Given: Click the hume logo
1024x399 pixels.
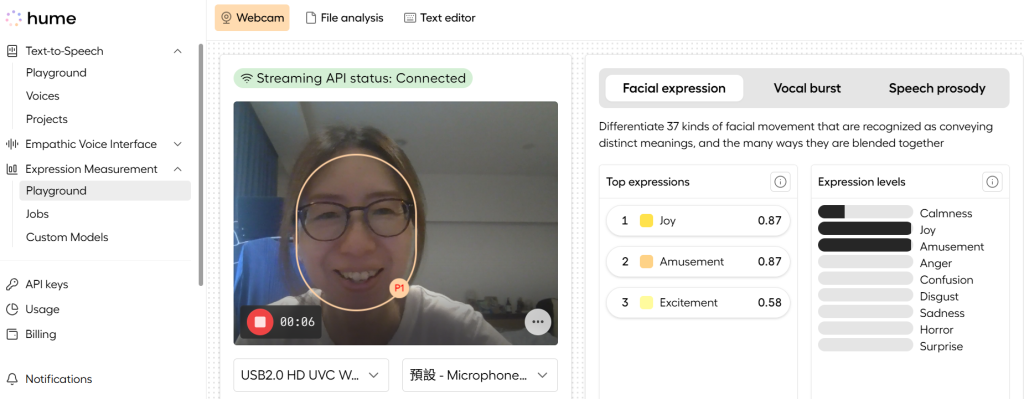Looking at the screenshot, I should tap(40, 18).
